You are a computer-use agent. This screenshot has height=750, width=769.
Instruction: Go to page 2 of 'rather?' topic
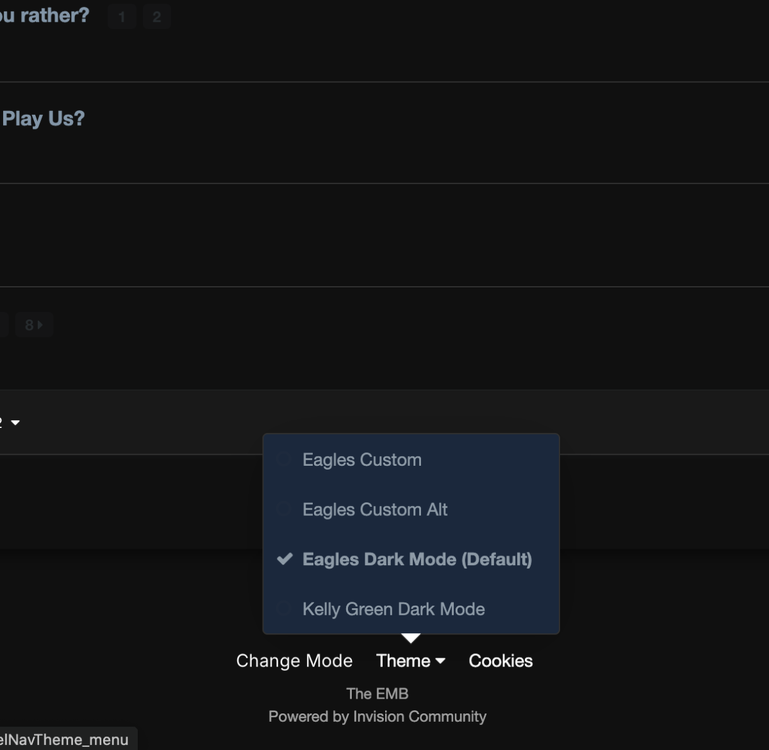[156, 17]
